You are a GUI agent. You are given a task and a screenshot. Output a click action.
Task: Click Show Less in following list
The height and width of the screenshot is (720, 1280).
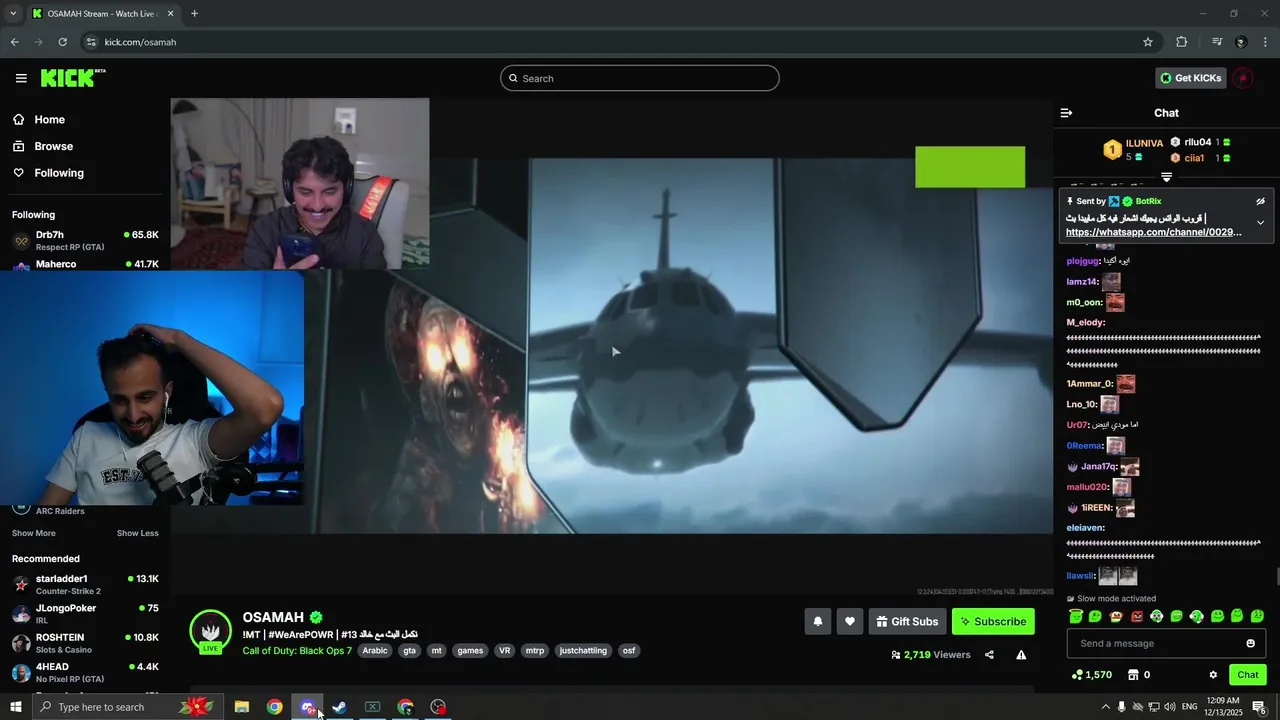coord(137,533)
